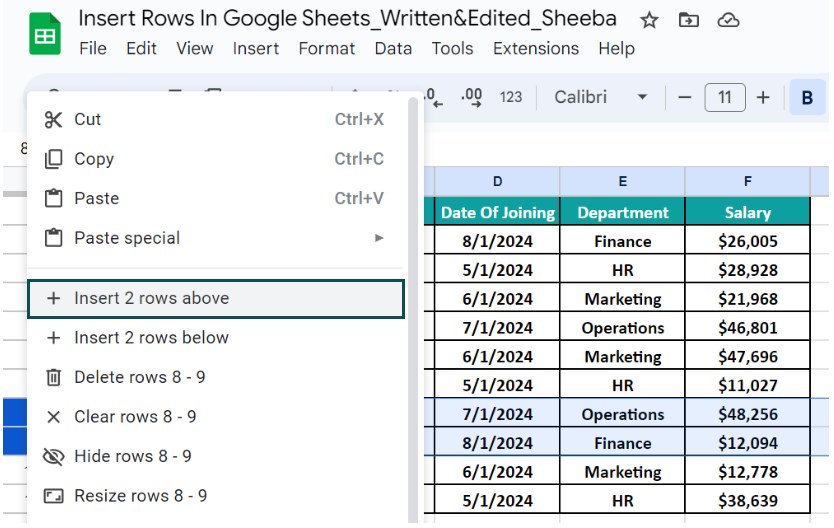
Task: Open the Edit menu
Action: 141,48
